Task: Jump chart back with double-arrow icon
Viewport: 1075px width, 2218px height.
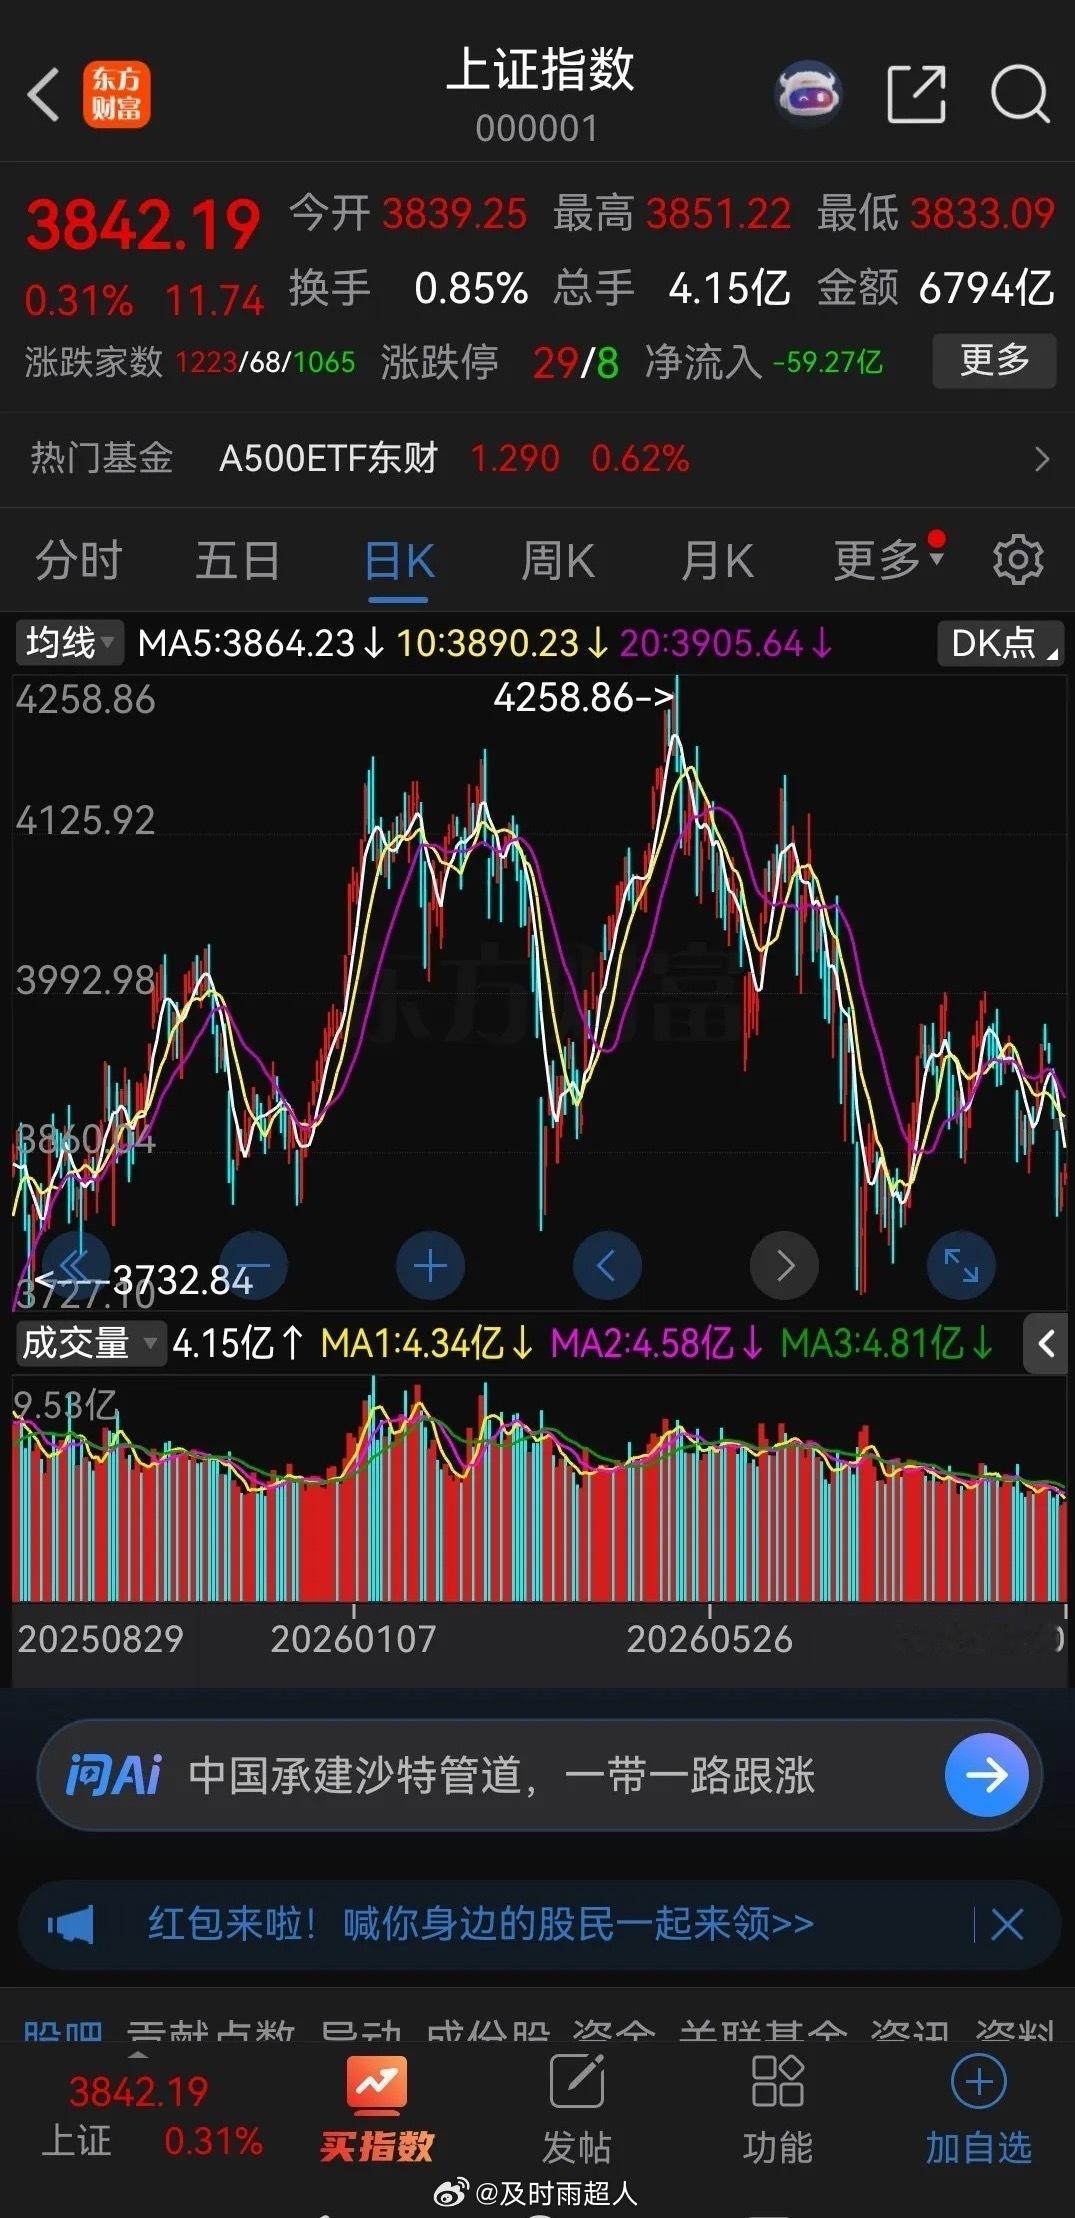Action: (77, 1266)
